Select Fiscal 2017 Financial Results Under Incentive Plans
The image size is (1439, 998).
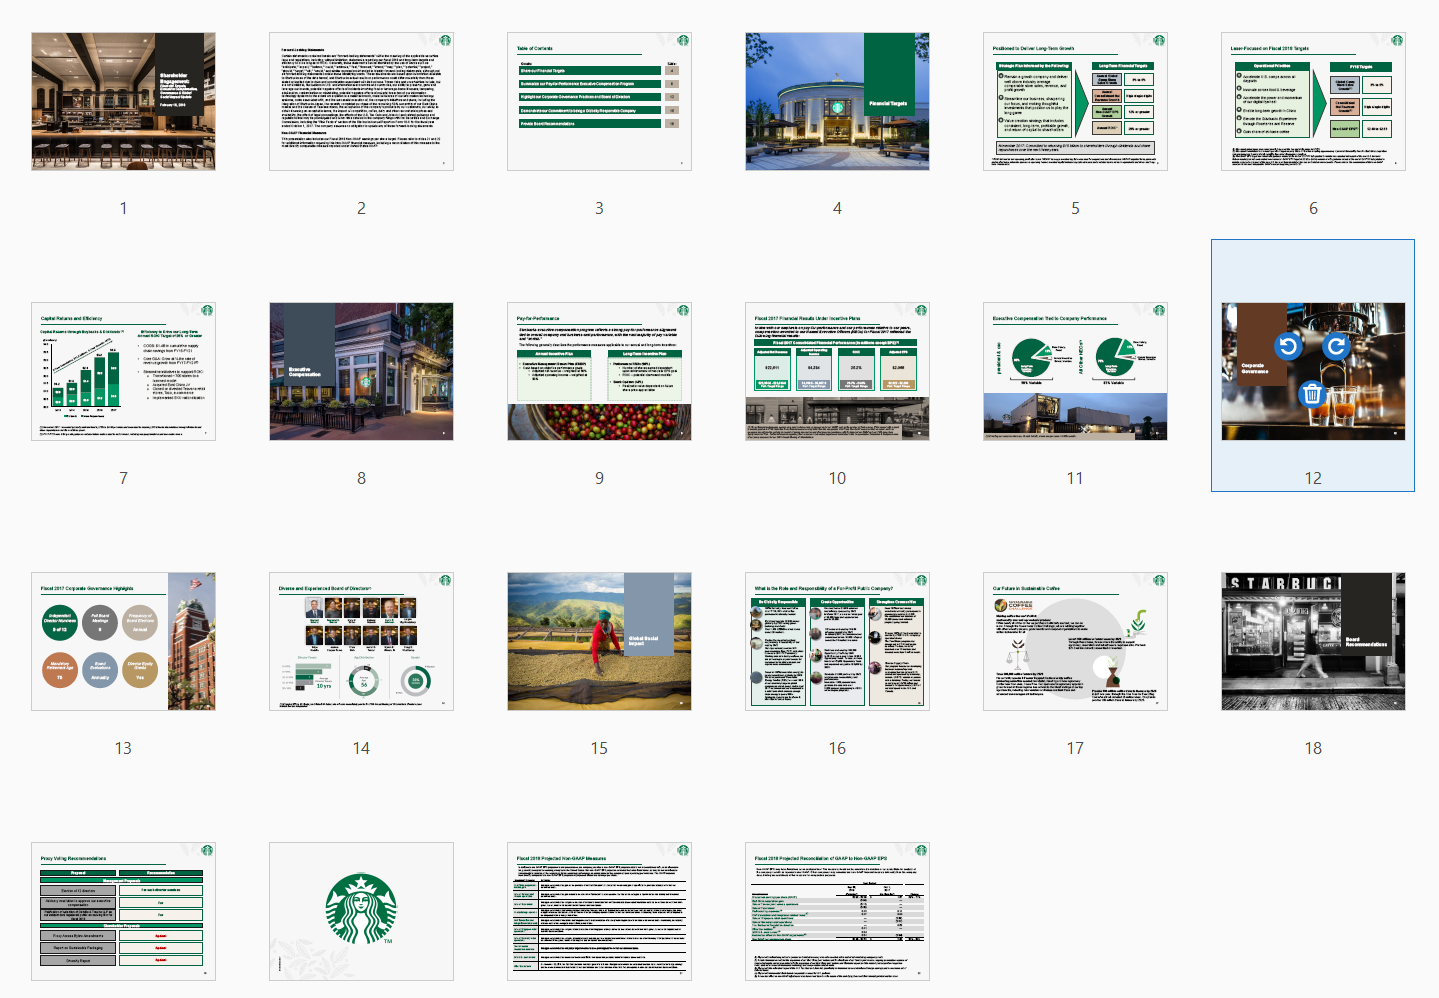coord(837,371)
